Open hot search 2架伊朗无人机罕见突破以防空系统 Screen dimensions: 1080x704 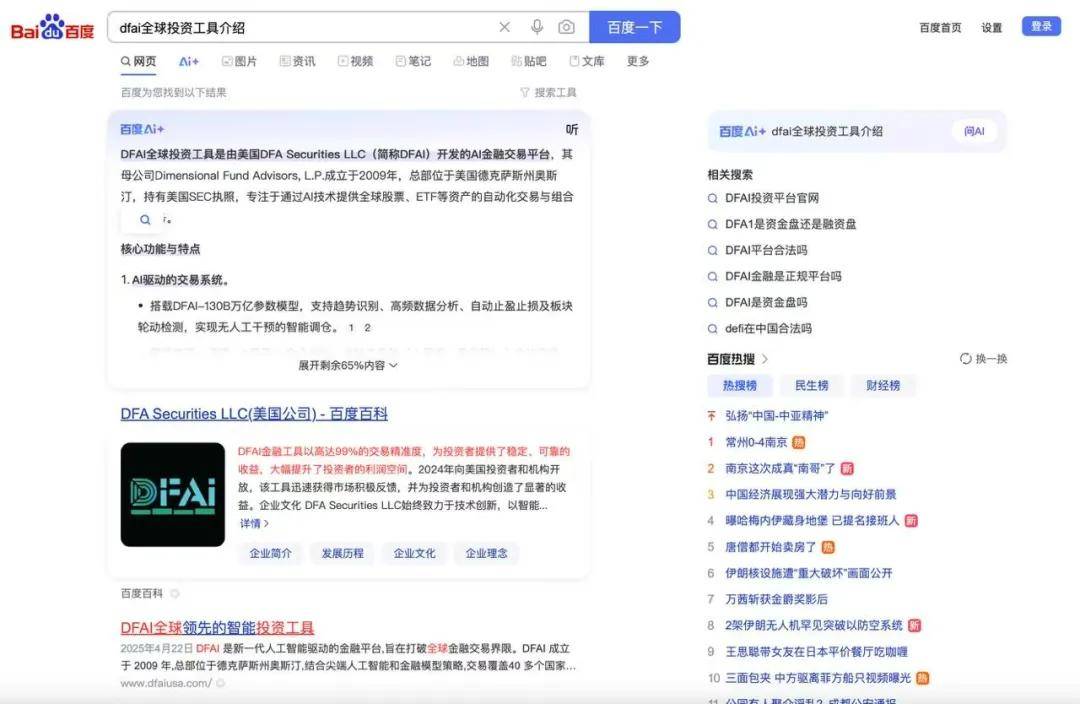coord(813,625)
